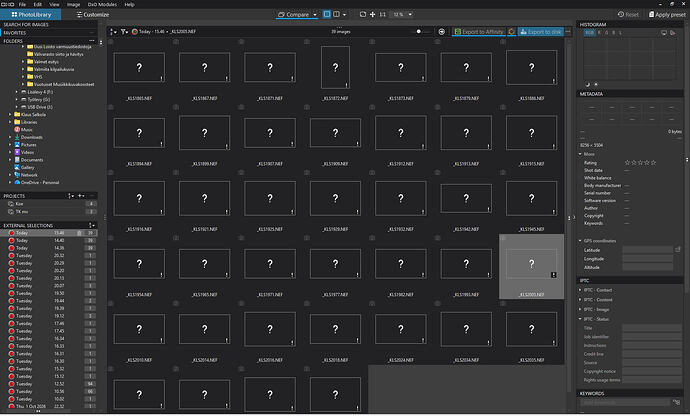This screenshot has height=416, width=690.
Task: Expand the IPTC - Content section
Action: pyautogui.click(x=580, y=300)
